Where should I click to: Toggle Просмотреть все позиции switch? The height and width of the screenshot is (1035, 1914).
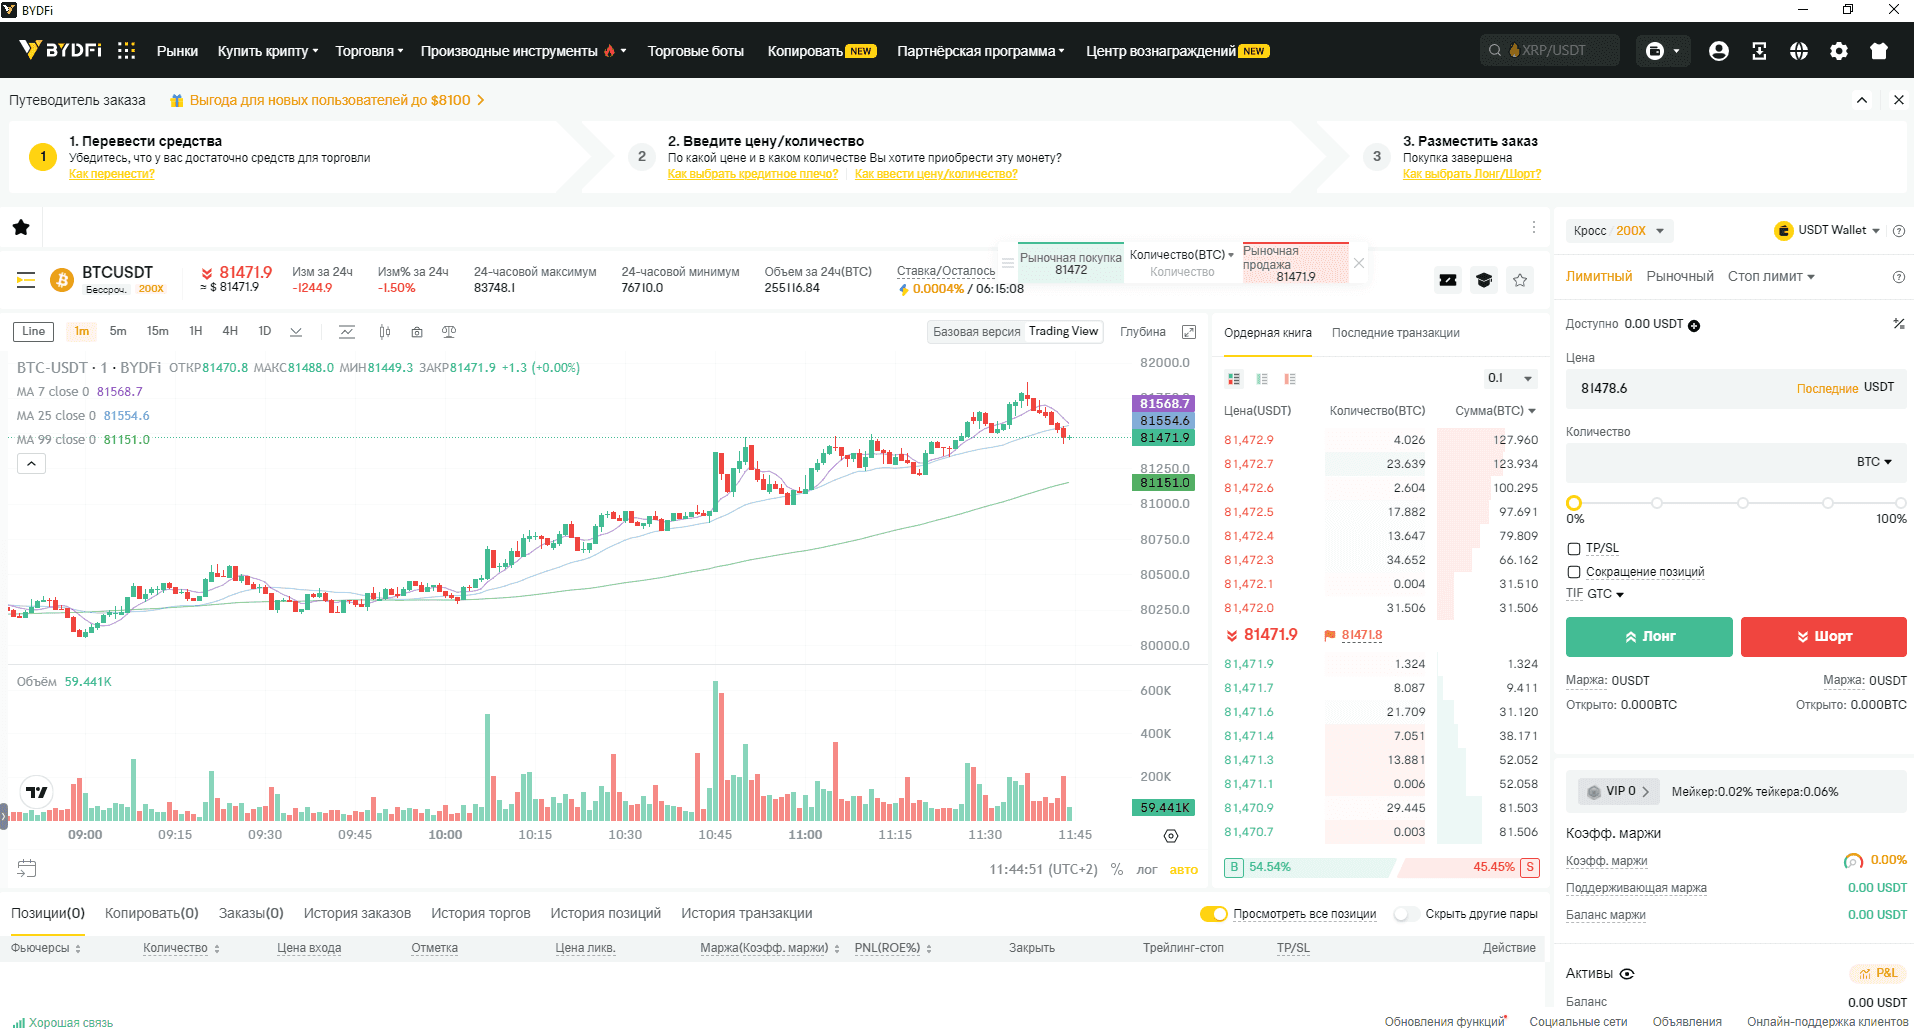(x=1213, y=914)
